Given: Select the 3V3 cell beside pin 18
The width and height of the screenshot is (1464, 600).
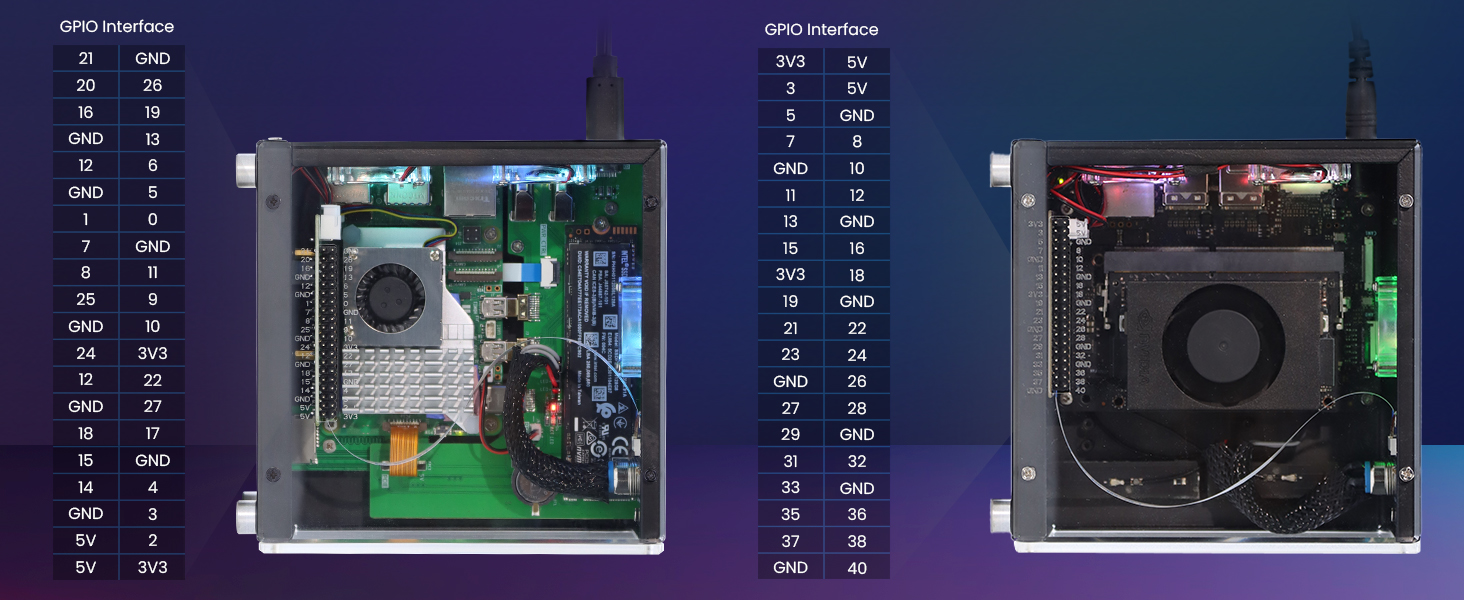Looking at the screenshot, I should [791, 274].
